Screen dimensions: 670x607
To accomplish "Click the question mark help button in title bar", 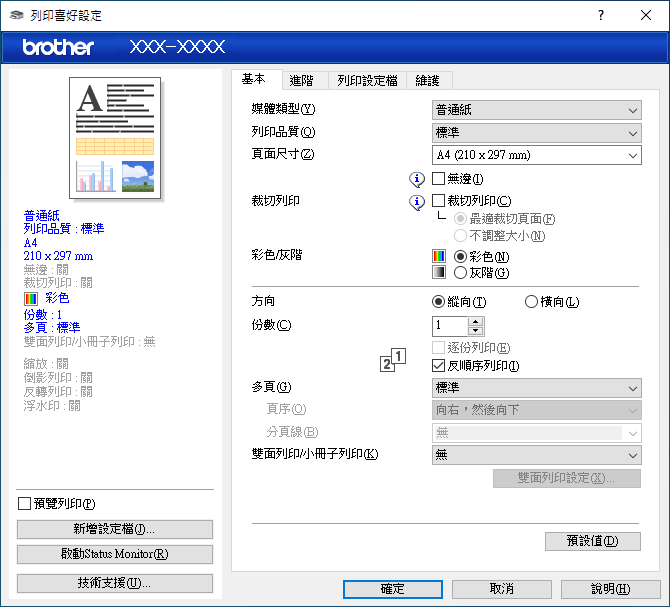I will (x=601, y=15).
